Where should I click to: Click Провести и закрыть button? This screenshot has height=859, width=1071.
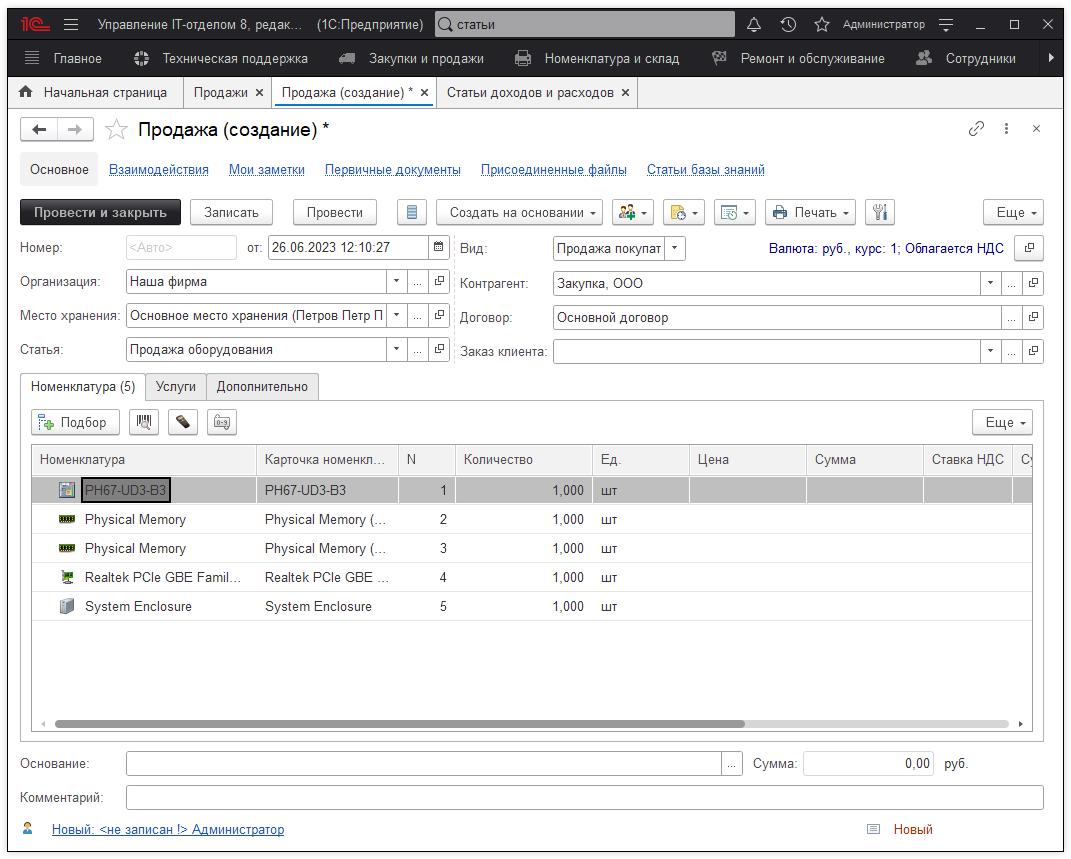coord(100,212)
